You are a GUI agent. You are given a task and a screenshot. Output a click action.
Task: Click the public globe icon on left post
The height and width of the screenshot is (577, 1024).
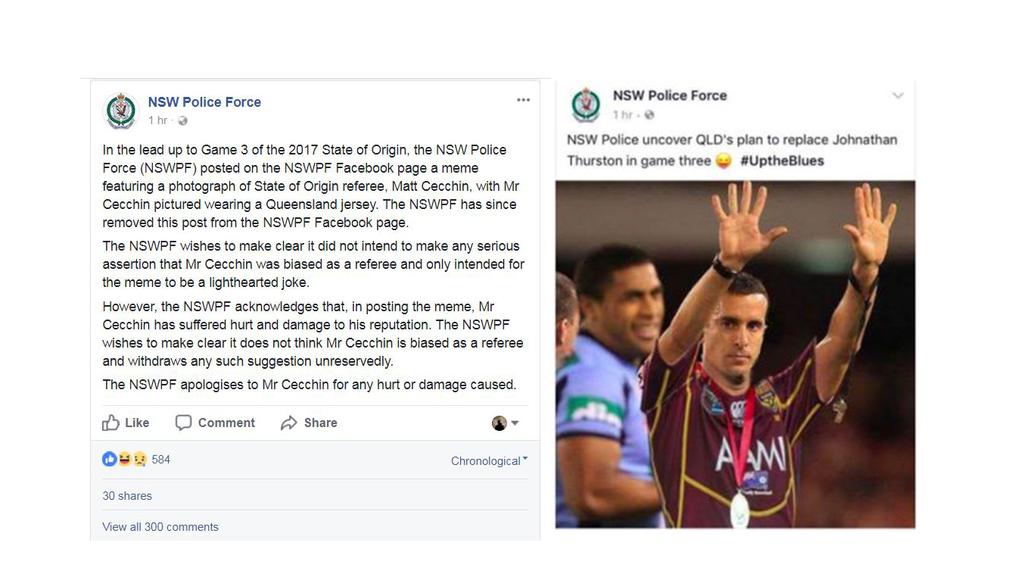tap(183, 121)
